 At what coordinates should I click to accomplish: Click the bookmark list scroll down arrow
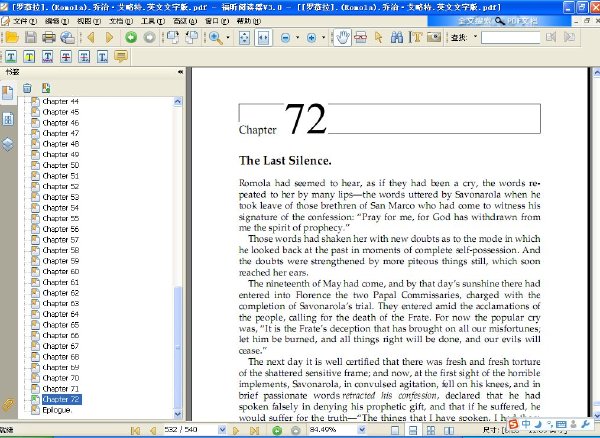click(178, 414)
